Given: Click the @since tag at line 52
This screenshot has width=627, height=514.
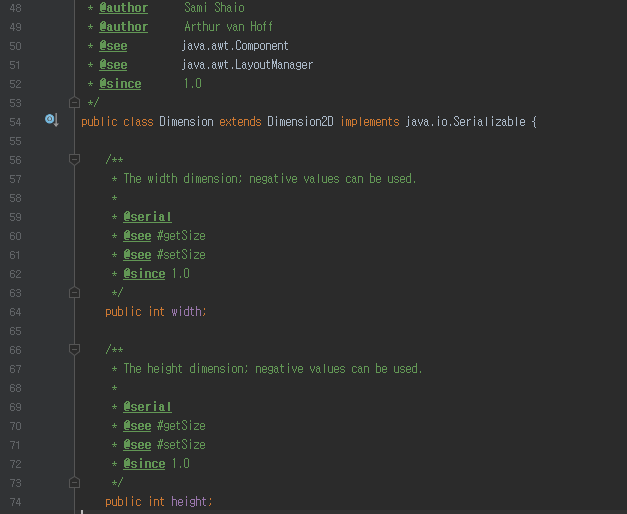Looking at the screenshot, I should [120, 84].
